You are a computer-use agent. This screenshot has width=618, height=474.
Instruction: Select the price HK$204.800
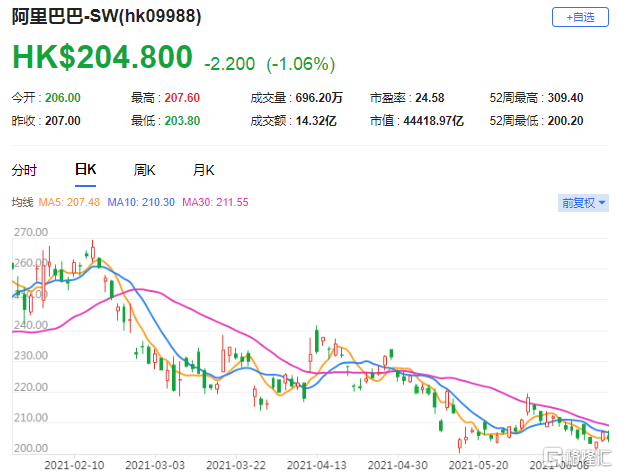(x=102, y=57)
